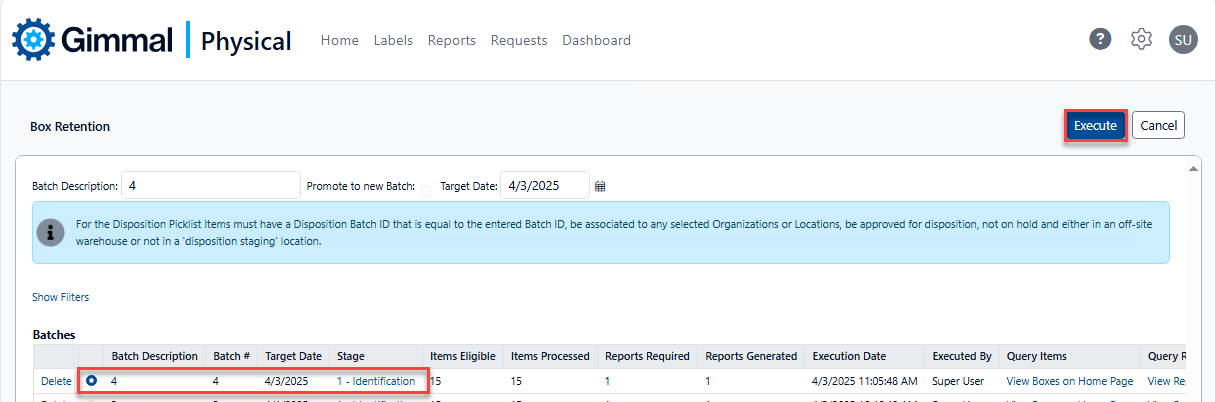The image size is (1215, 402).
Task: Click the Gimmal gear logo
Action: (33, 40)
